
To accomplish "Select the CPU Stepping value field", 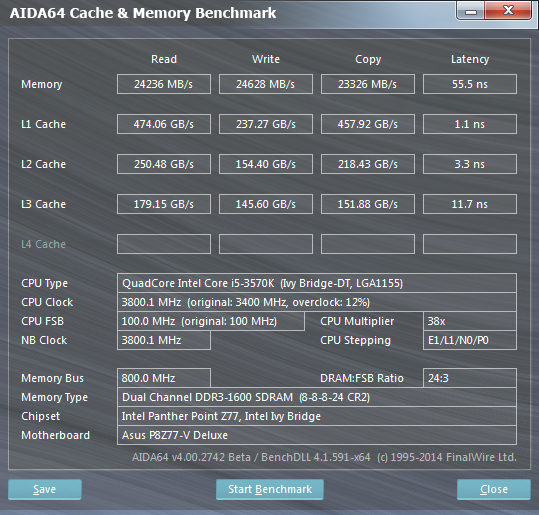I will tap(470, 340).
